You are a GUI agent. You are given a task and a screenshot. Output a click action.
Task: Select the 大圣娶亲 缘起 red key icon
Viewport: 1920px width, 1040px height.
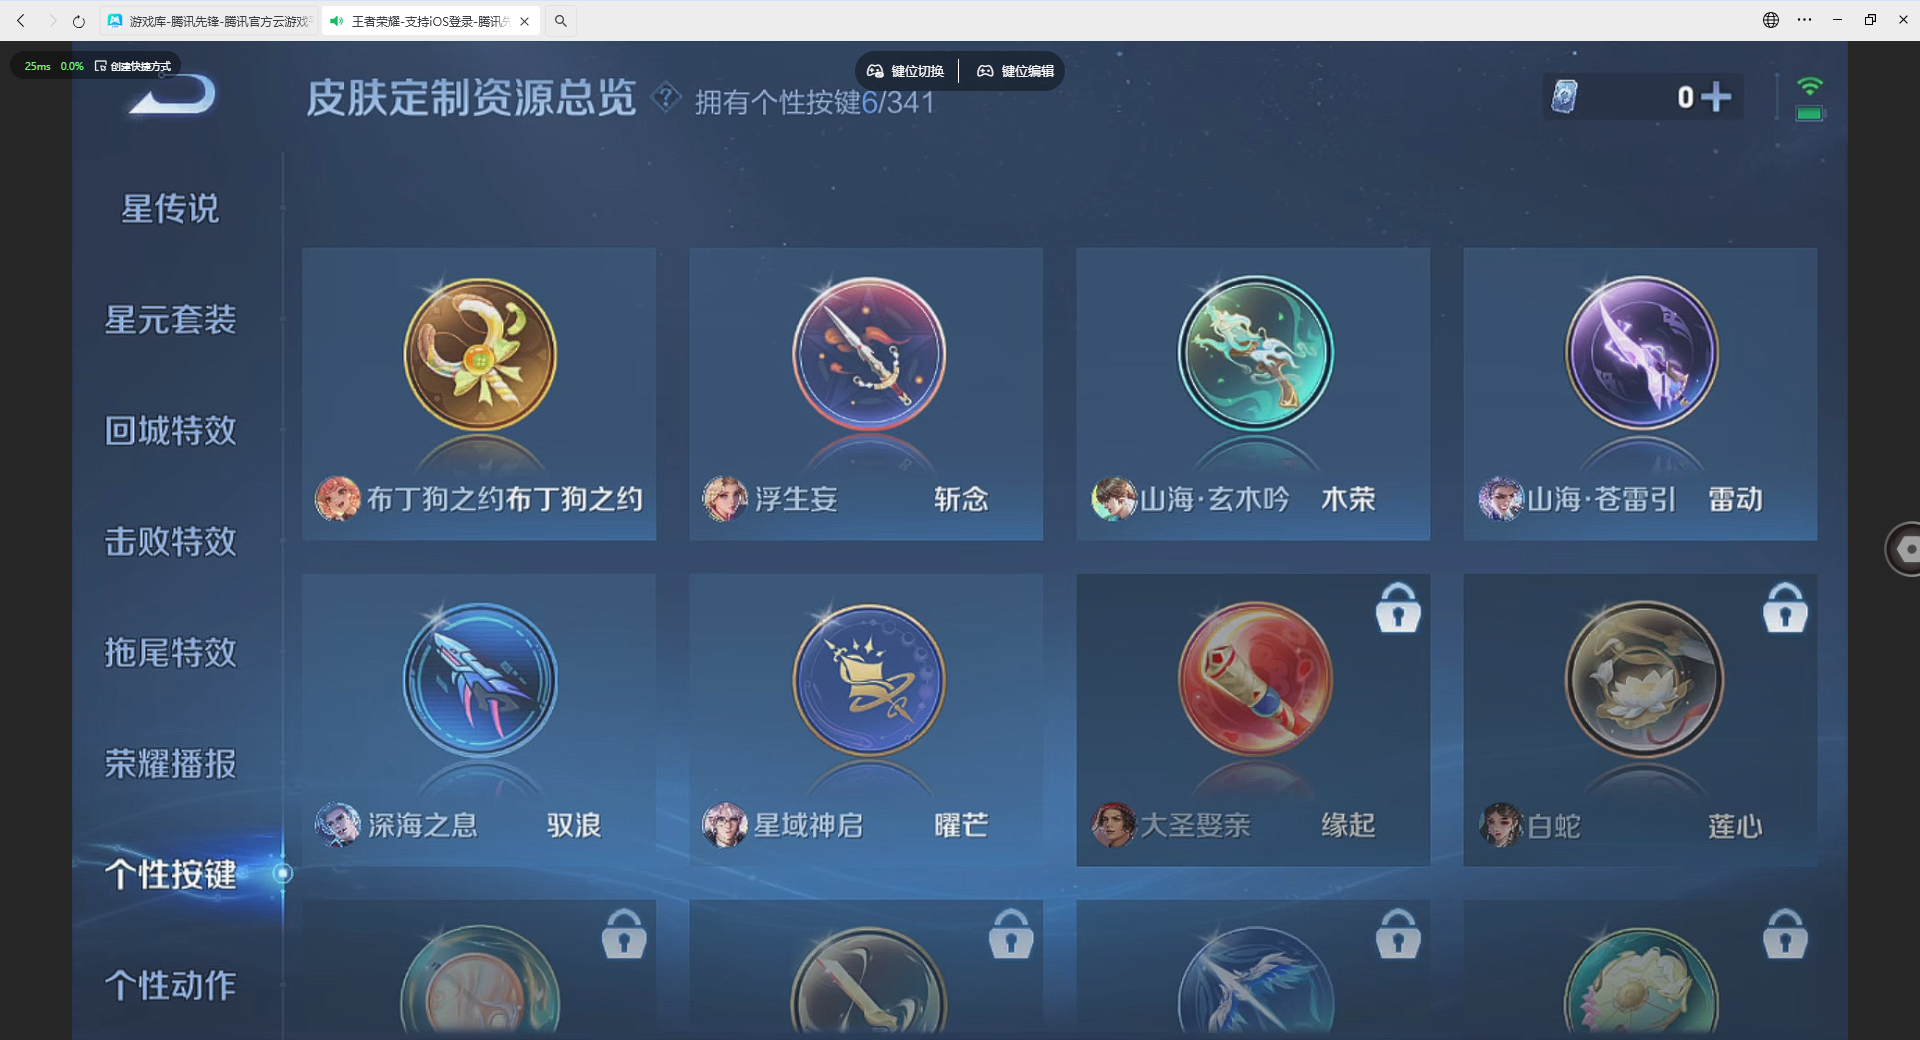click(1255, 681)
